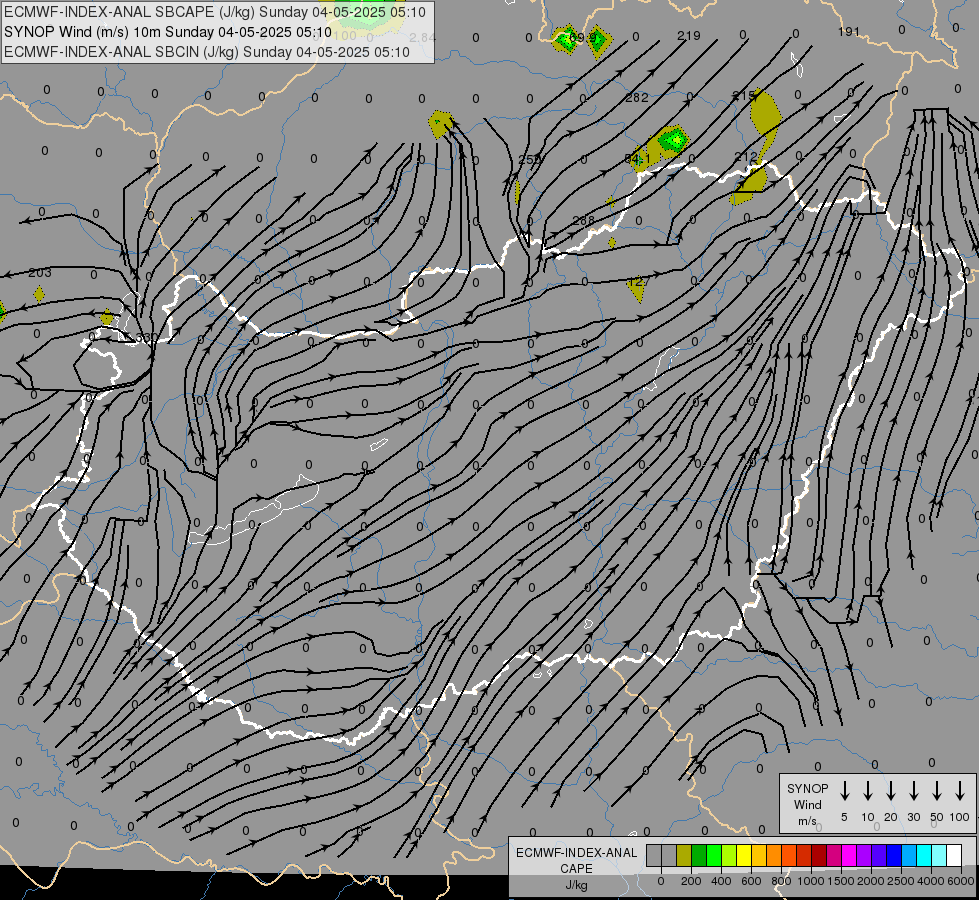The image size is (979, 900).
Task: Click the map value '203' near the left edge
Action: click(x=40, y=273)
